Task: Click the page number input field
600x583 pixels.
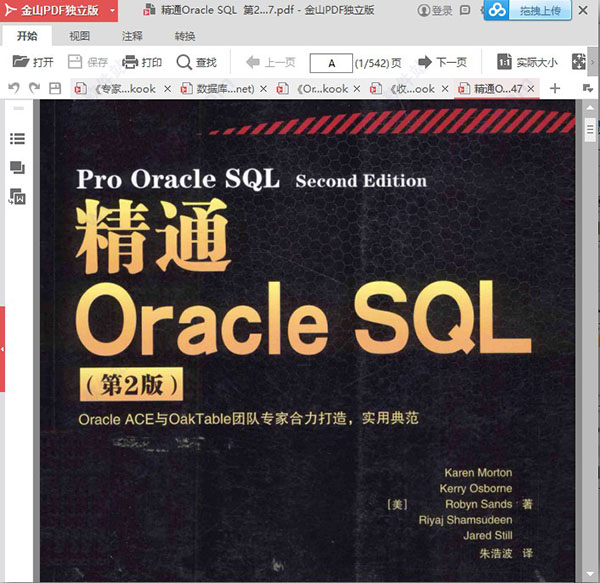Action: pyautogui.click(x=331, y=63)
